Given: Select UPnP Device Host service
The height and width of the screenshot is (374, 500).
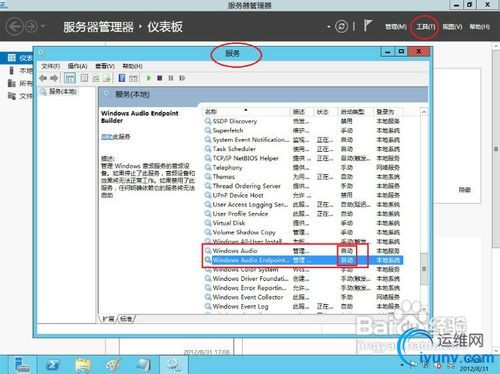Looking at the screenshot, I should tap(238, 195).
